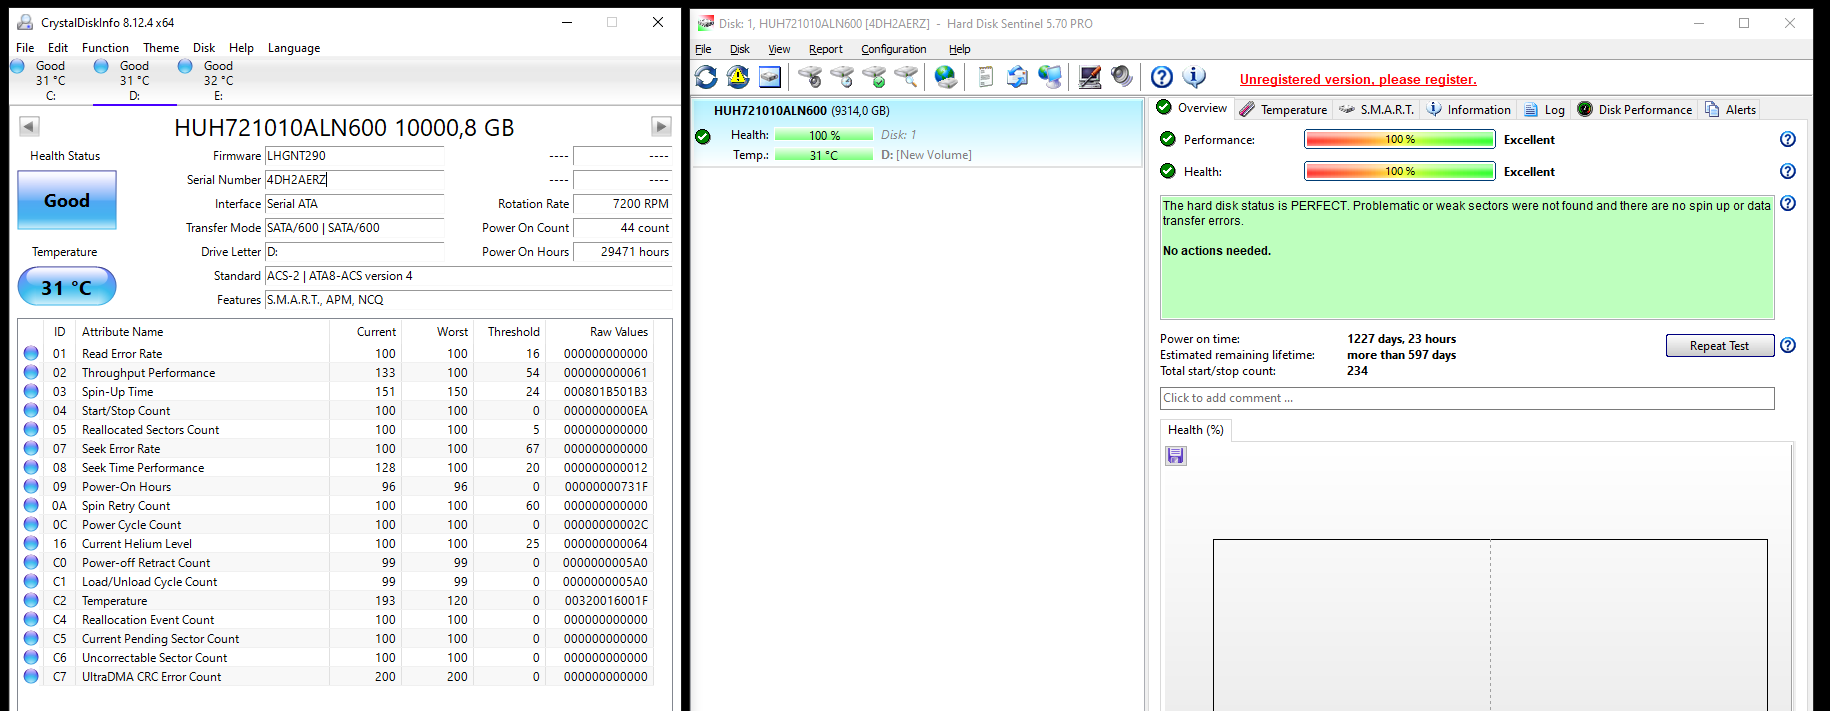Switch to the Log tab

pos(1544,110)
